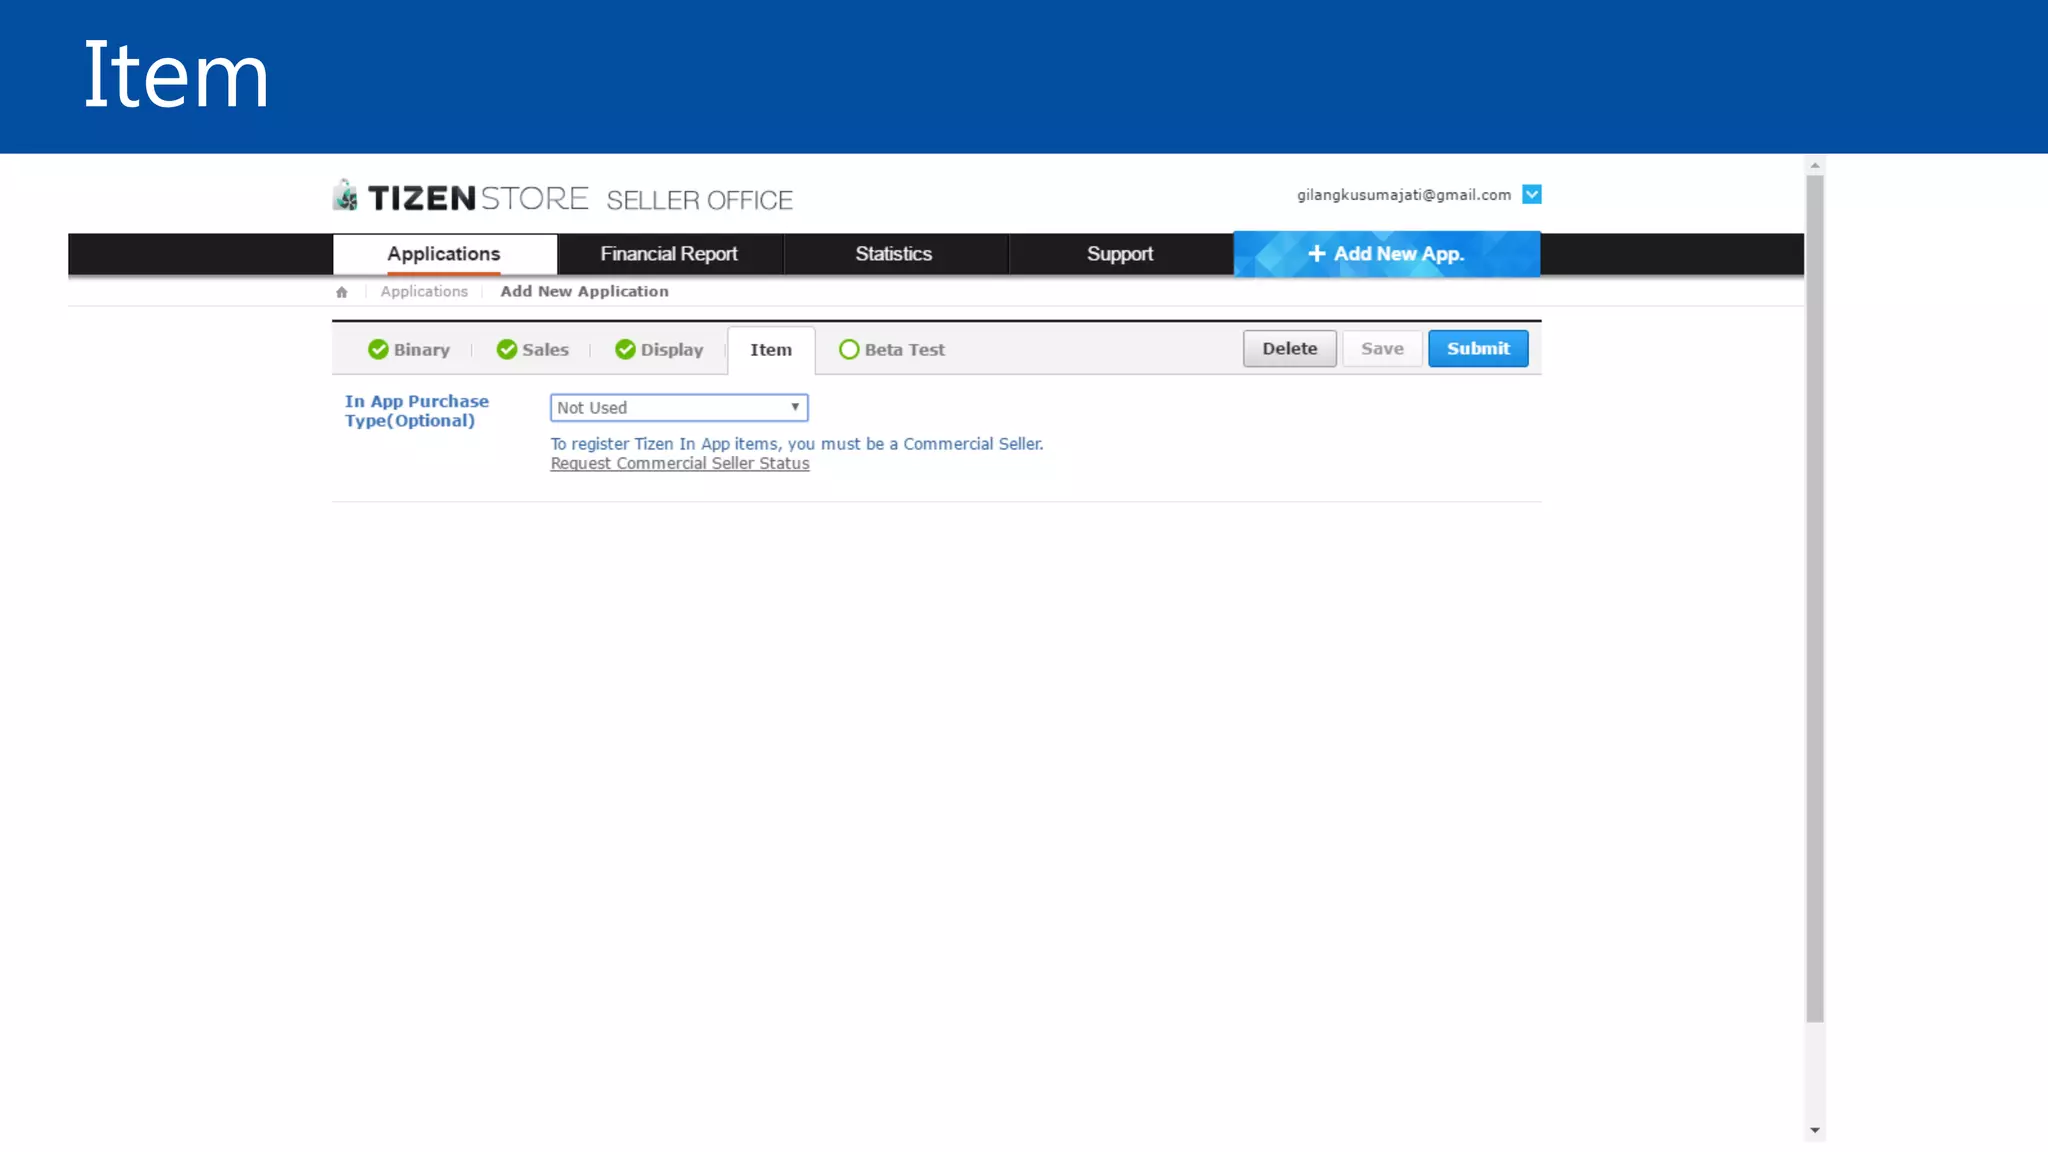Open the Financial Report menu

pos(669,254)
